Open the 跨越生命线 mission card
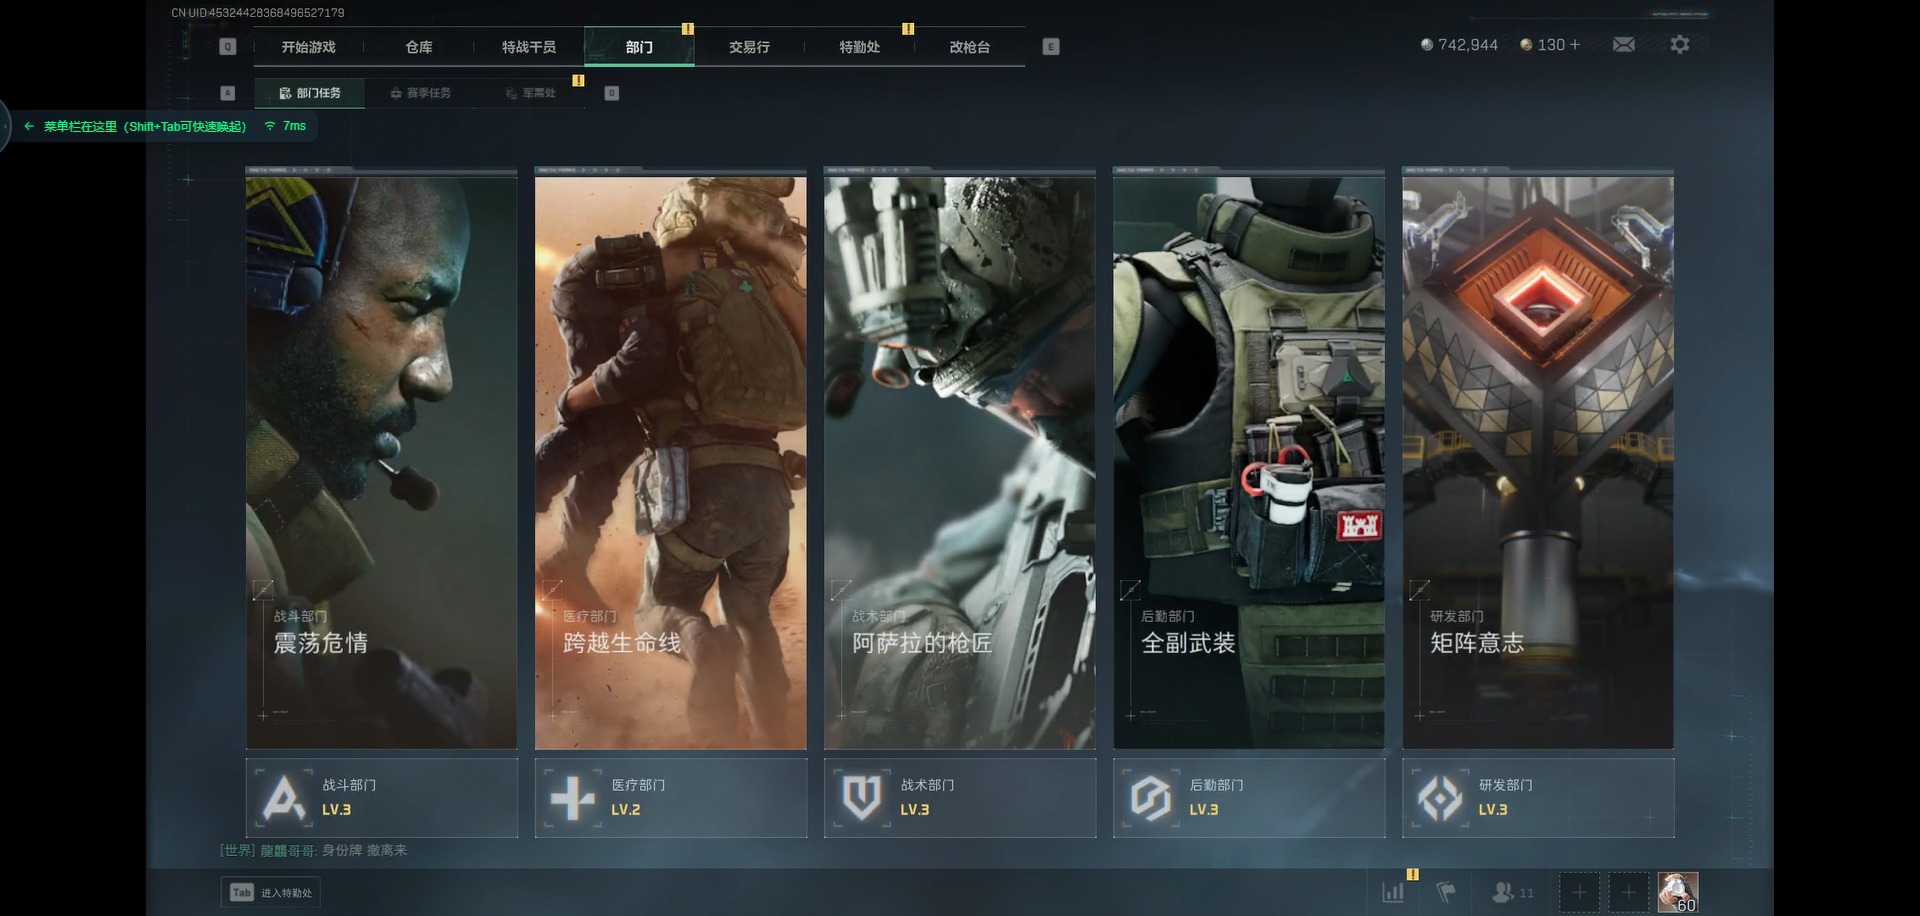Viewport: 1920px width, 916px height. pos(671,459)
